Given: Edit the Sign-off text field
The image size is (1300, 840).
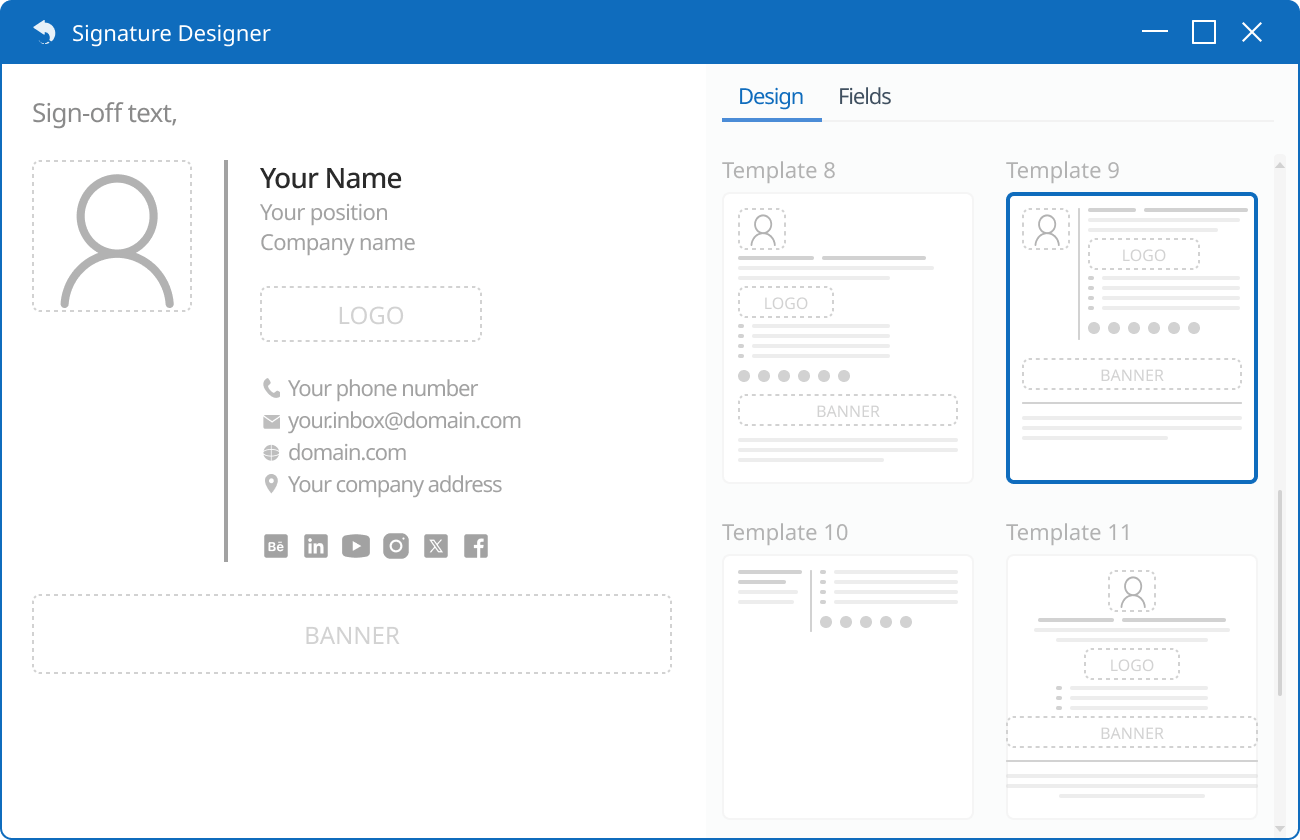Looking at the screenshot, I should 105,113.
